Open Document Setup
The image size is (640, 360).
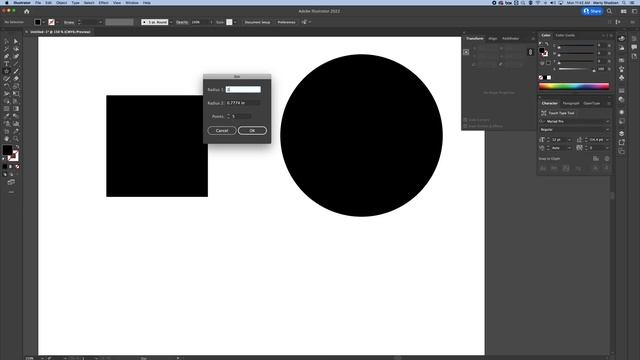tap(257, 22)
